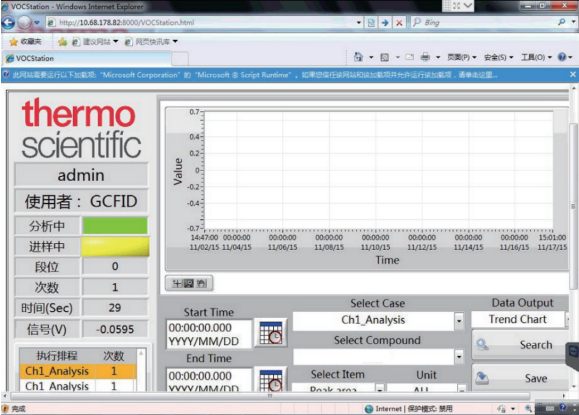Viewport: 579px width, 415px height.
Task: Click the schedule list scrollbar up arrow
Action: [x=141, y=353]
